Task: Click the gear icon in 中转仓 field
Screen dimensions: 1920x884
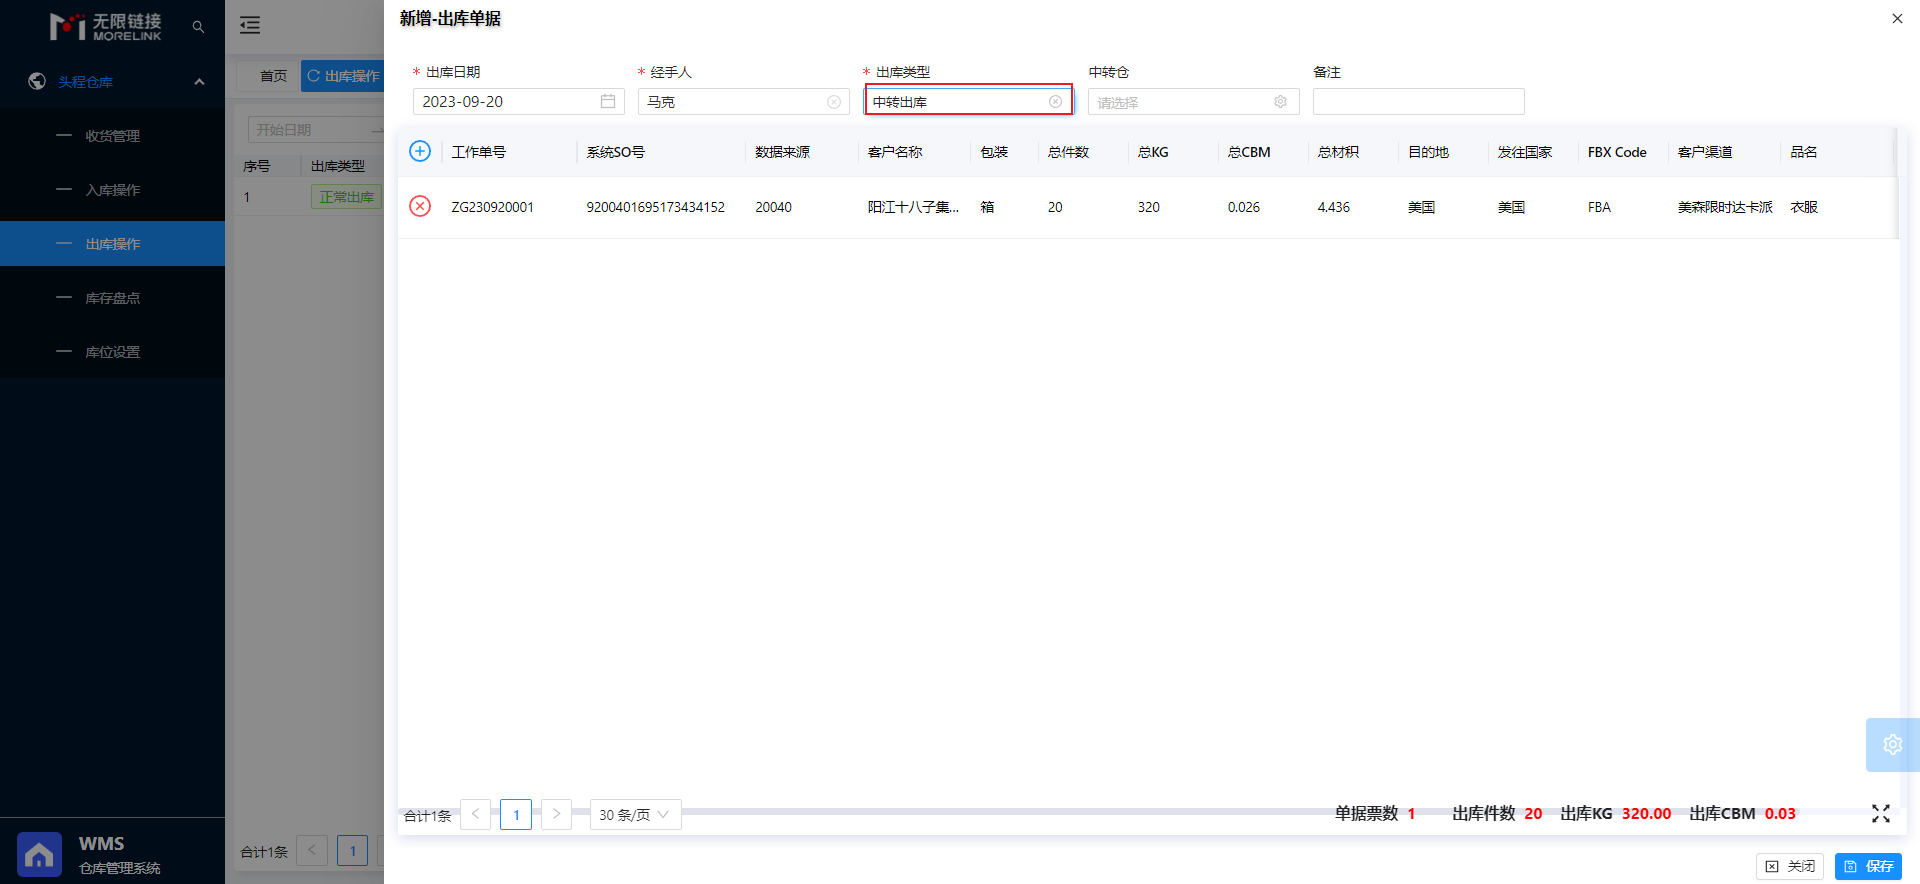Action: [1280, 102]
